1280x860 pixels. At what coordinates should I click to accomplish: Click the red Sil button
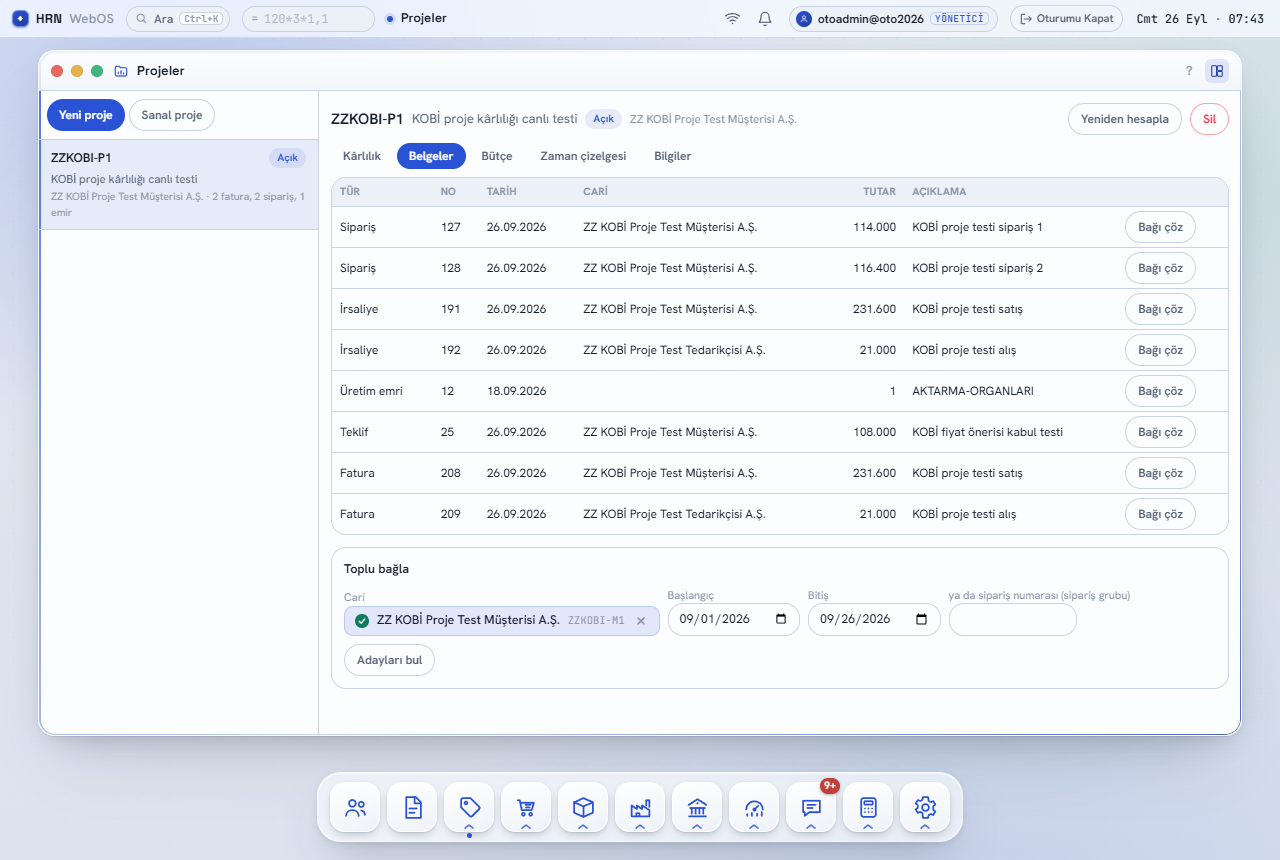coord(1209,119)
